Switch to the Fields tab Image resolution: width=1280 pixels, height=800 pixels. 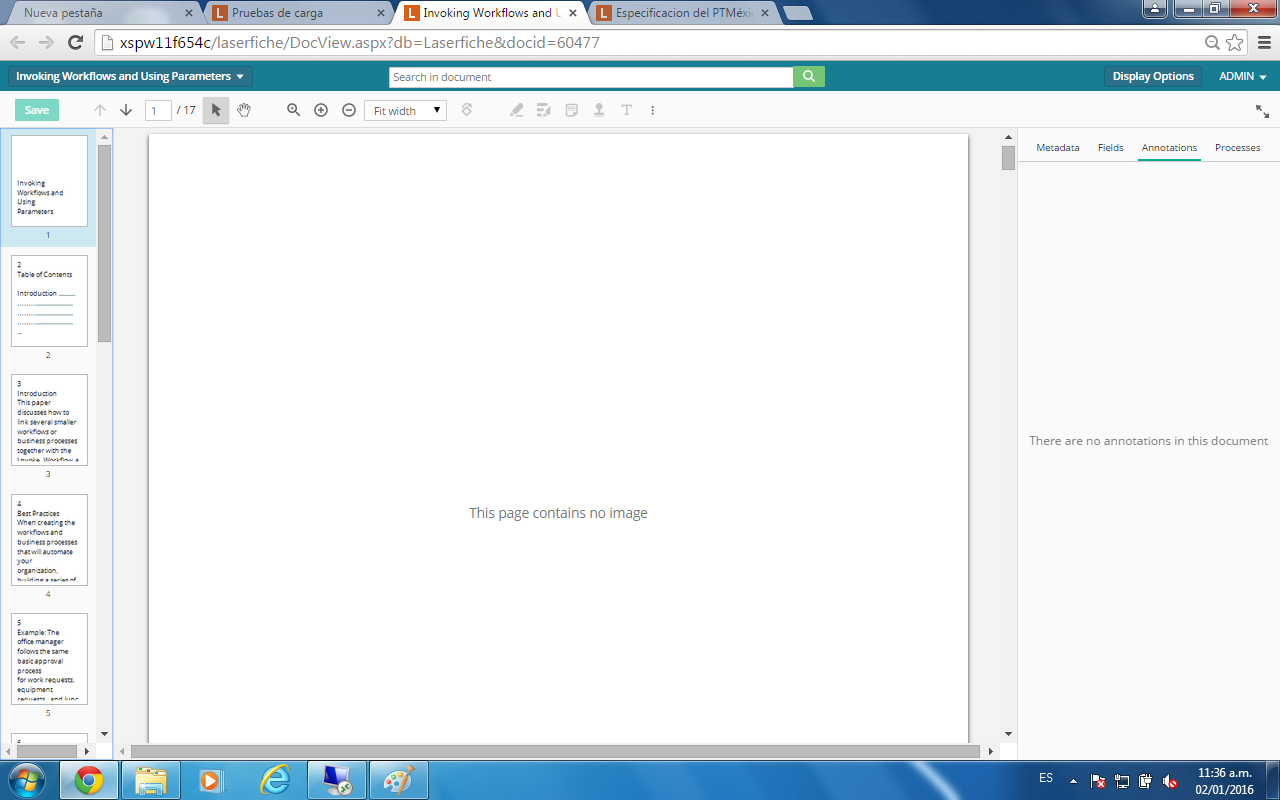pyautogui.click(x=1111, y=147)
